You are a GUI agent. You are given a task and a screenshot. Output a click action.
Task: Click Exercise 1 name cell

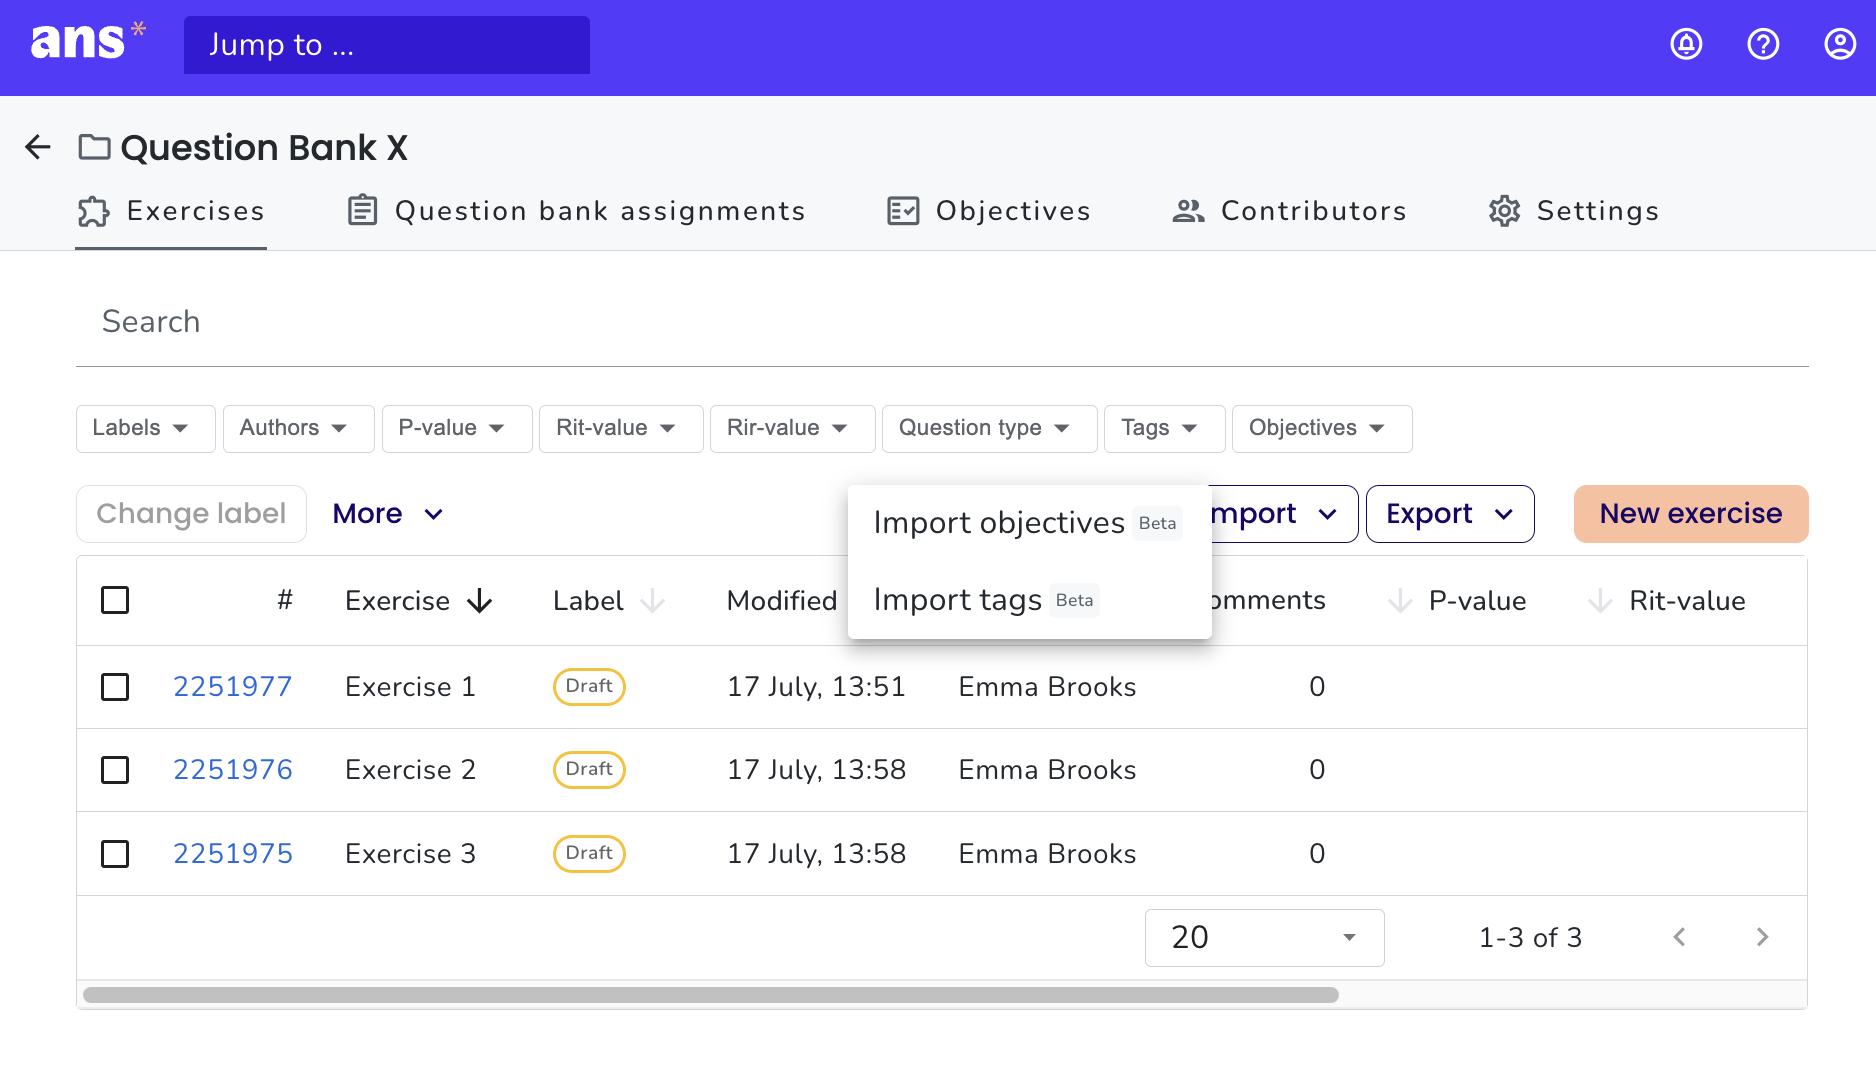click(410, 687)
